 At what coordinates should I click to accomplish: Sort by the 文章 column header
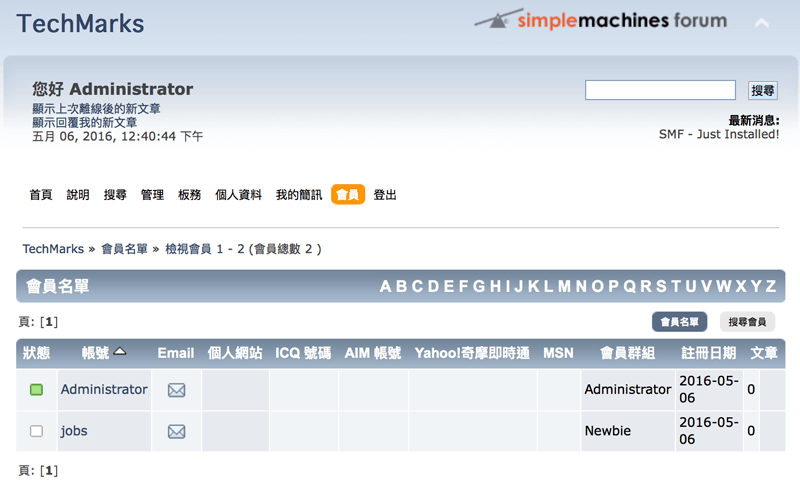pyautogui.click(x=764, y=353)
